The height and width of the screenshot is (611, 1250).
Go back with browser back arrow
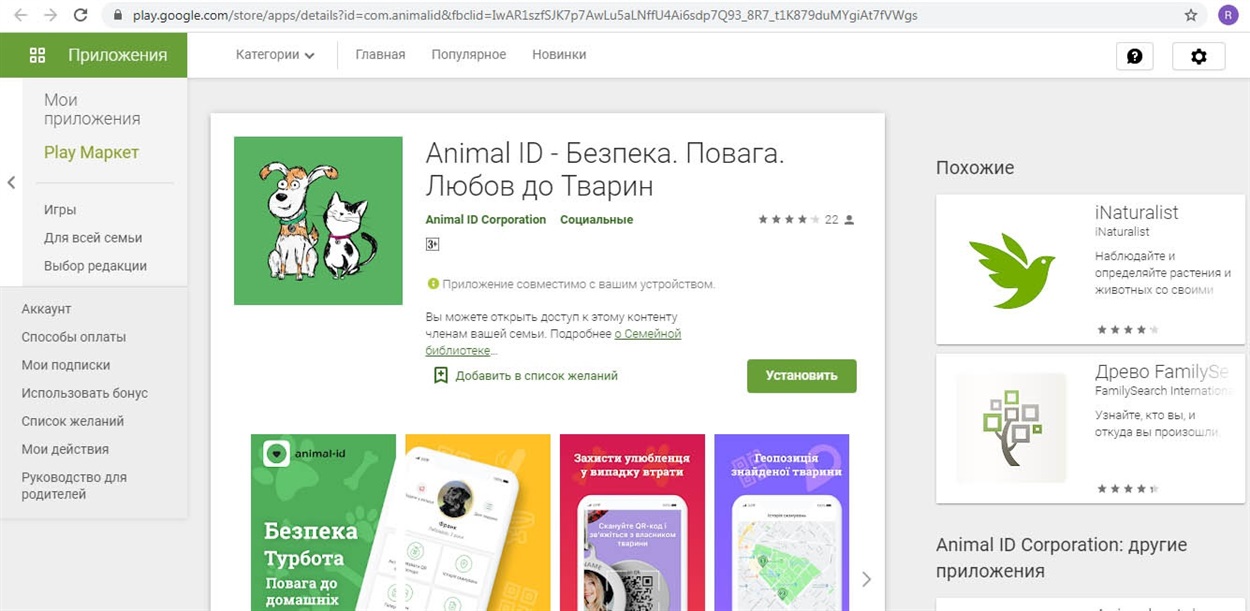click(x=20, y=15)
